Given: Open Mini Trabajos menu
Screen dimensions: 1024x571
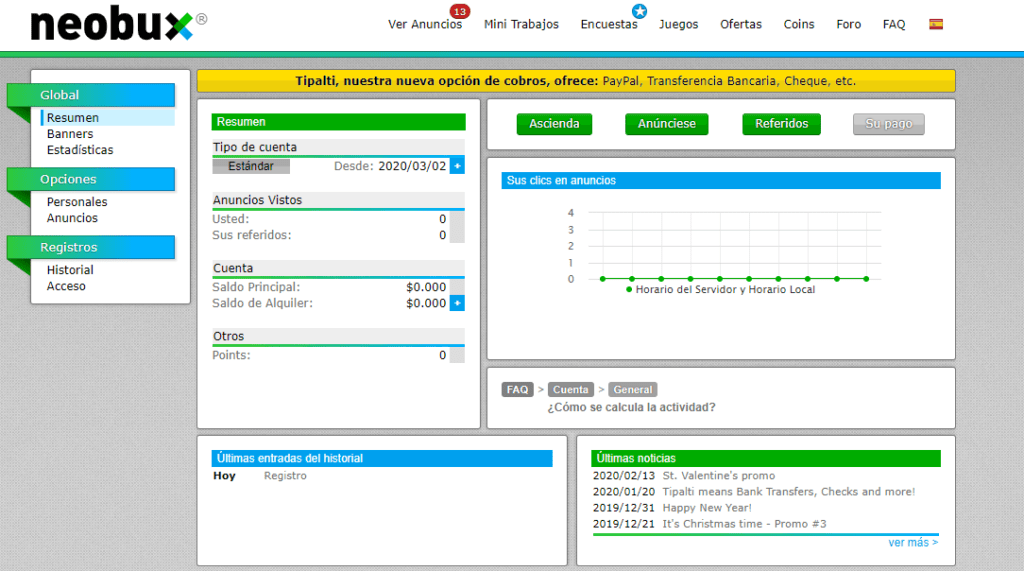Looking at the screenshot, I should click(521, 24).
